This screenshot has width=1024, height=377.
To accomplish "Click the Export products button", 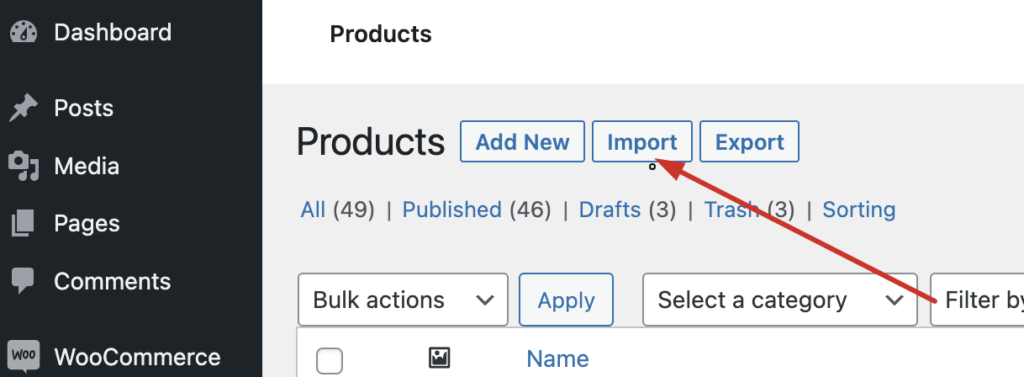I will [750, 142].
